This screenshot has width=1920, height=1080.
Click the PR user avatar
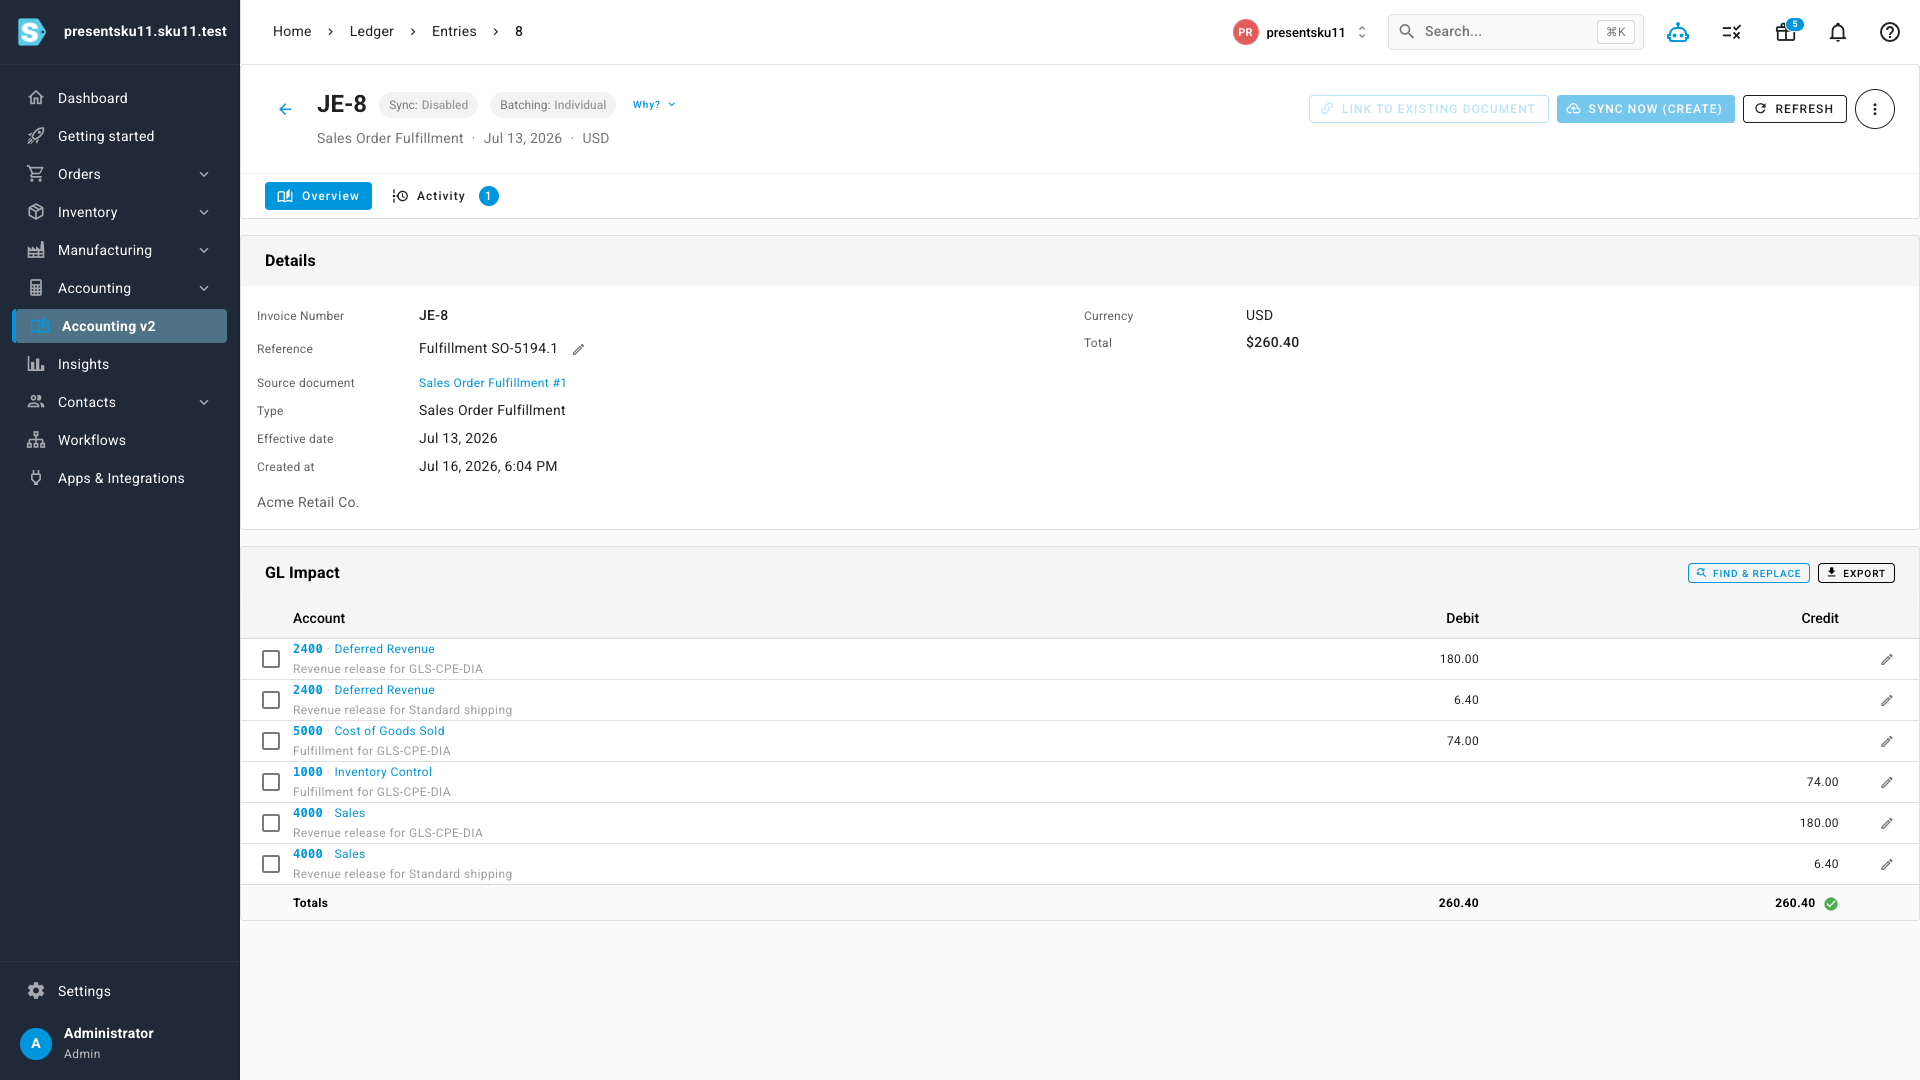[1245, 32]
